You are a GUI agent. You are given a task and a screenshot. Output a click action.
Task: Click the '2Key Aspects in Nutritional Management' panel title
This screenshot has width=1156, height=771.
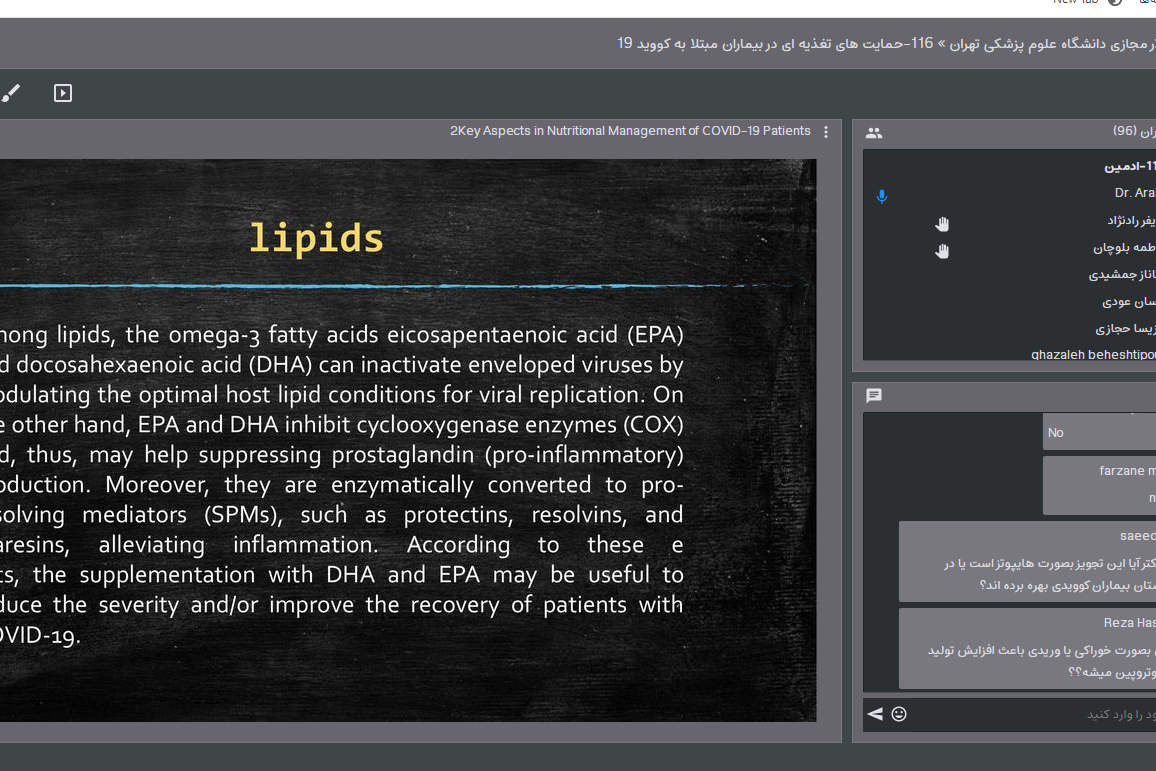coord(630,131)
